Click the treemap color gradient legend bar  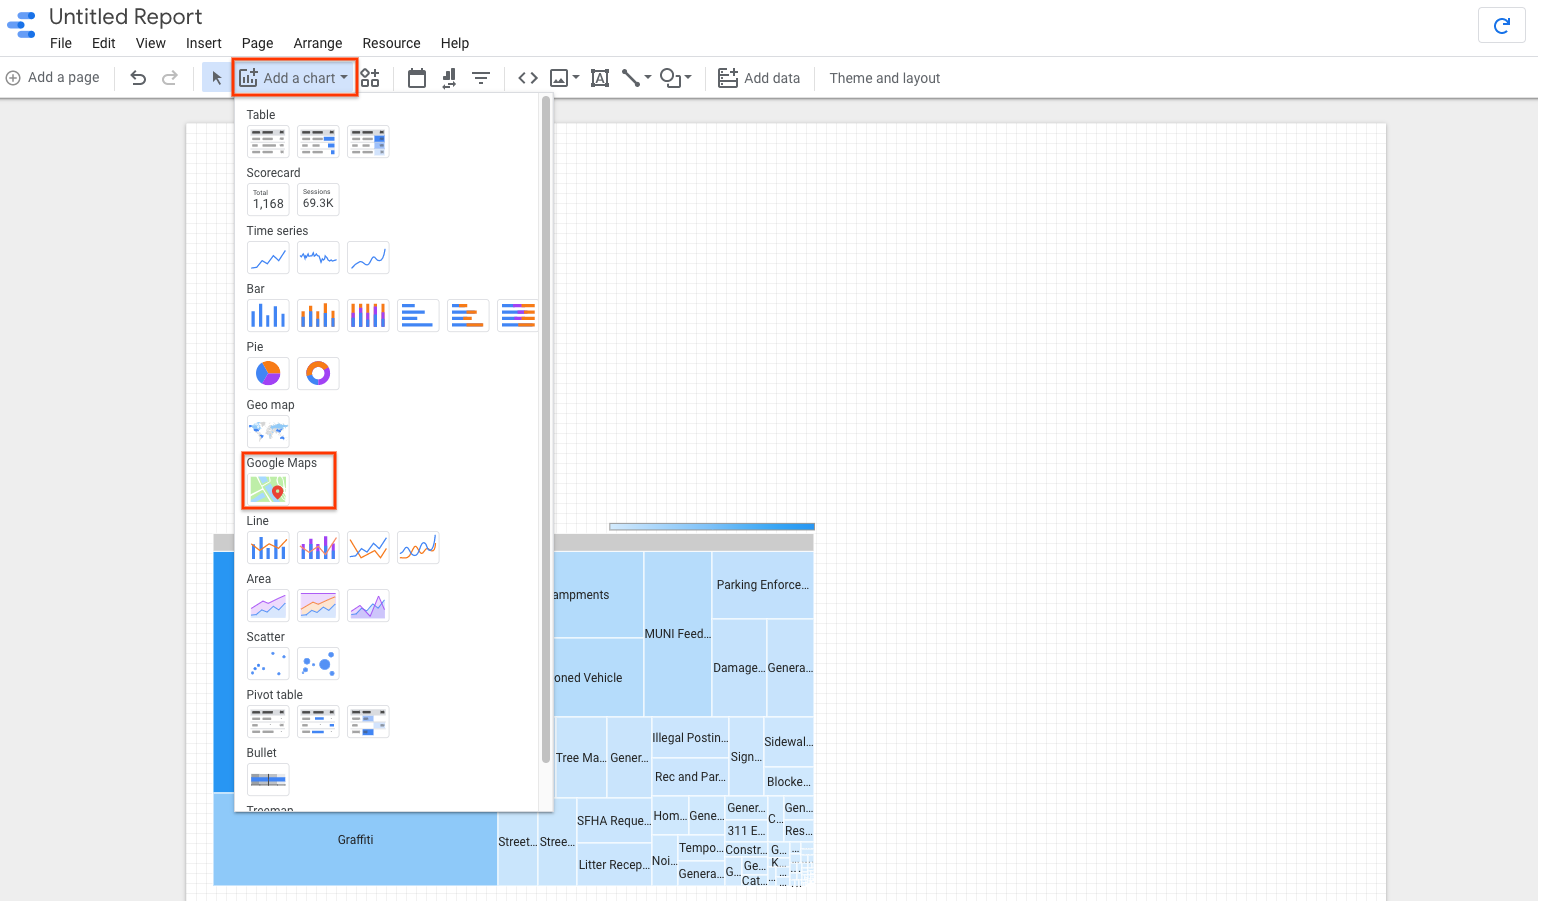click(711, 526)
